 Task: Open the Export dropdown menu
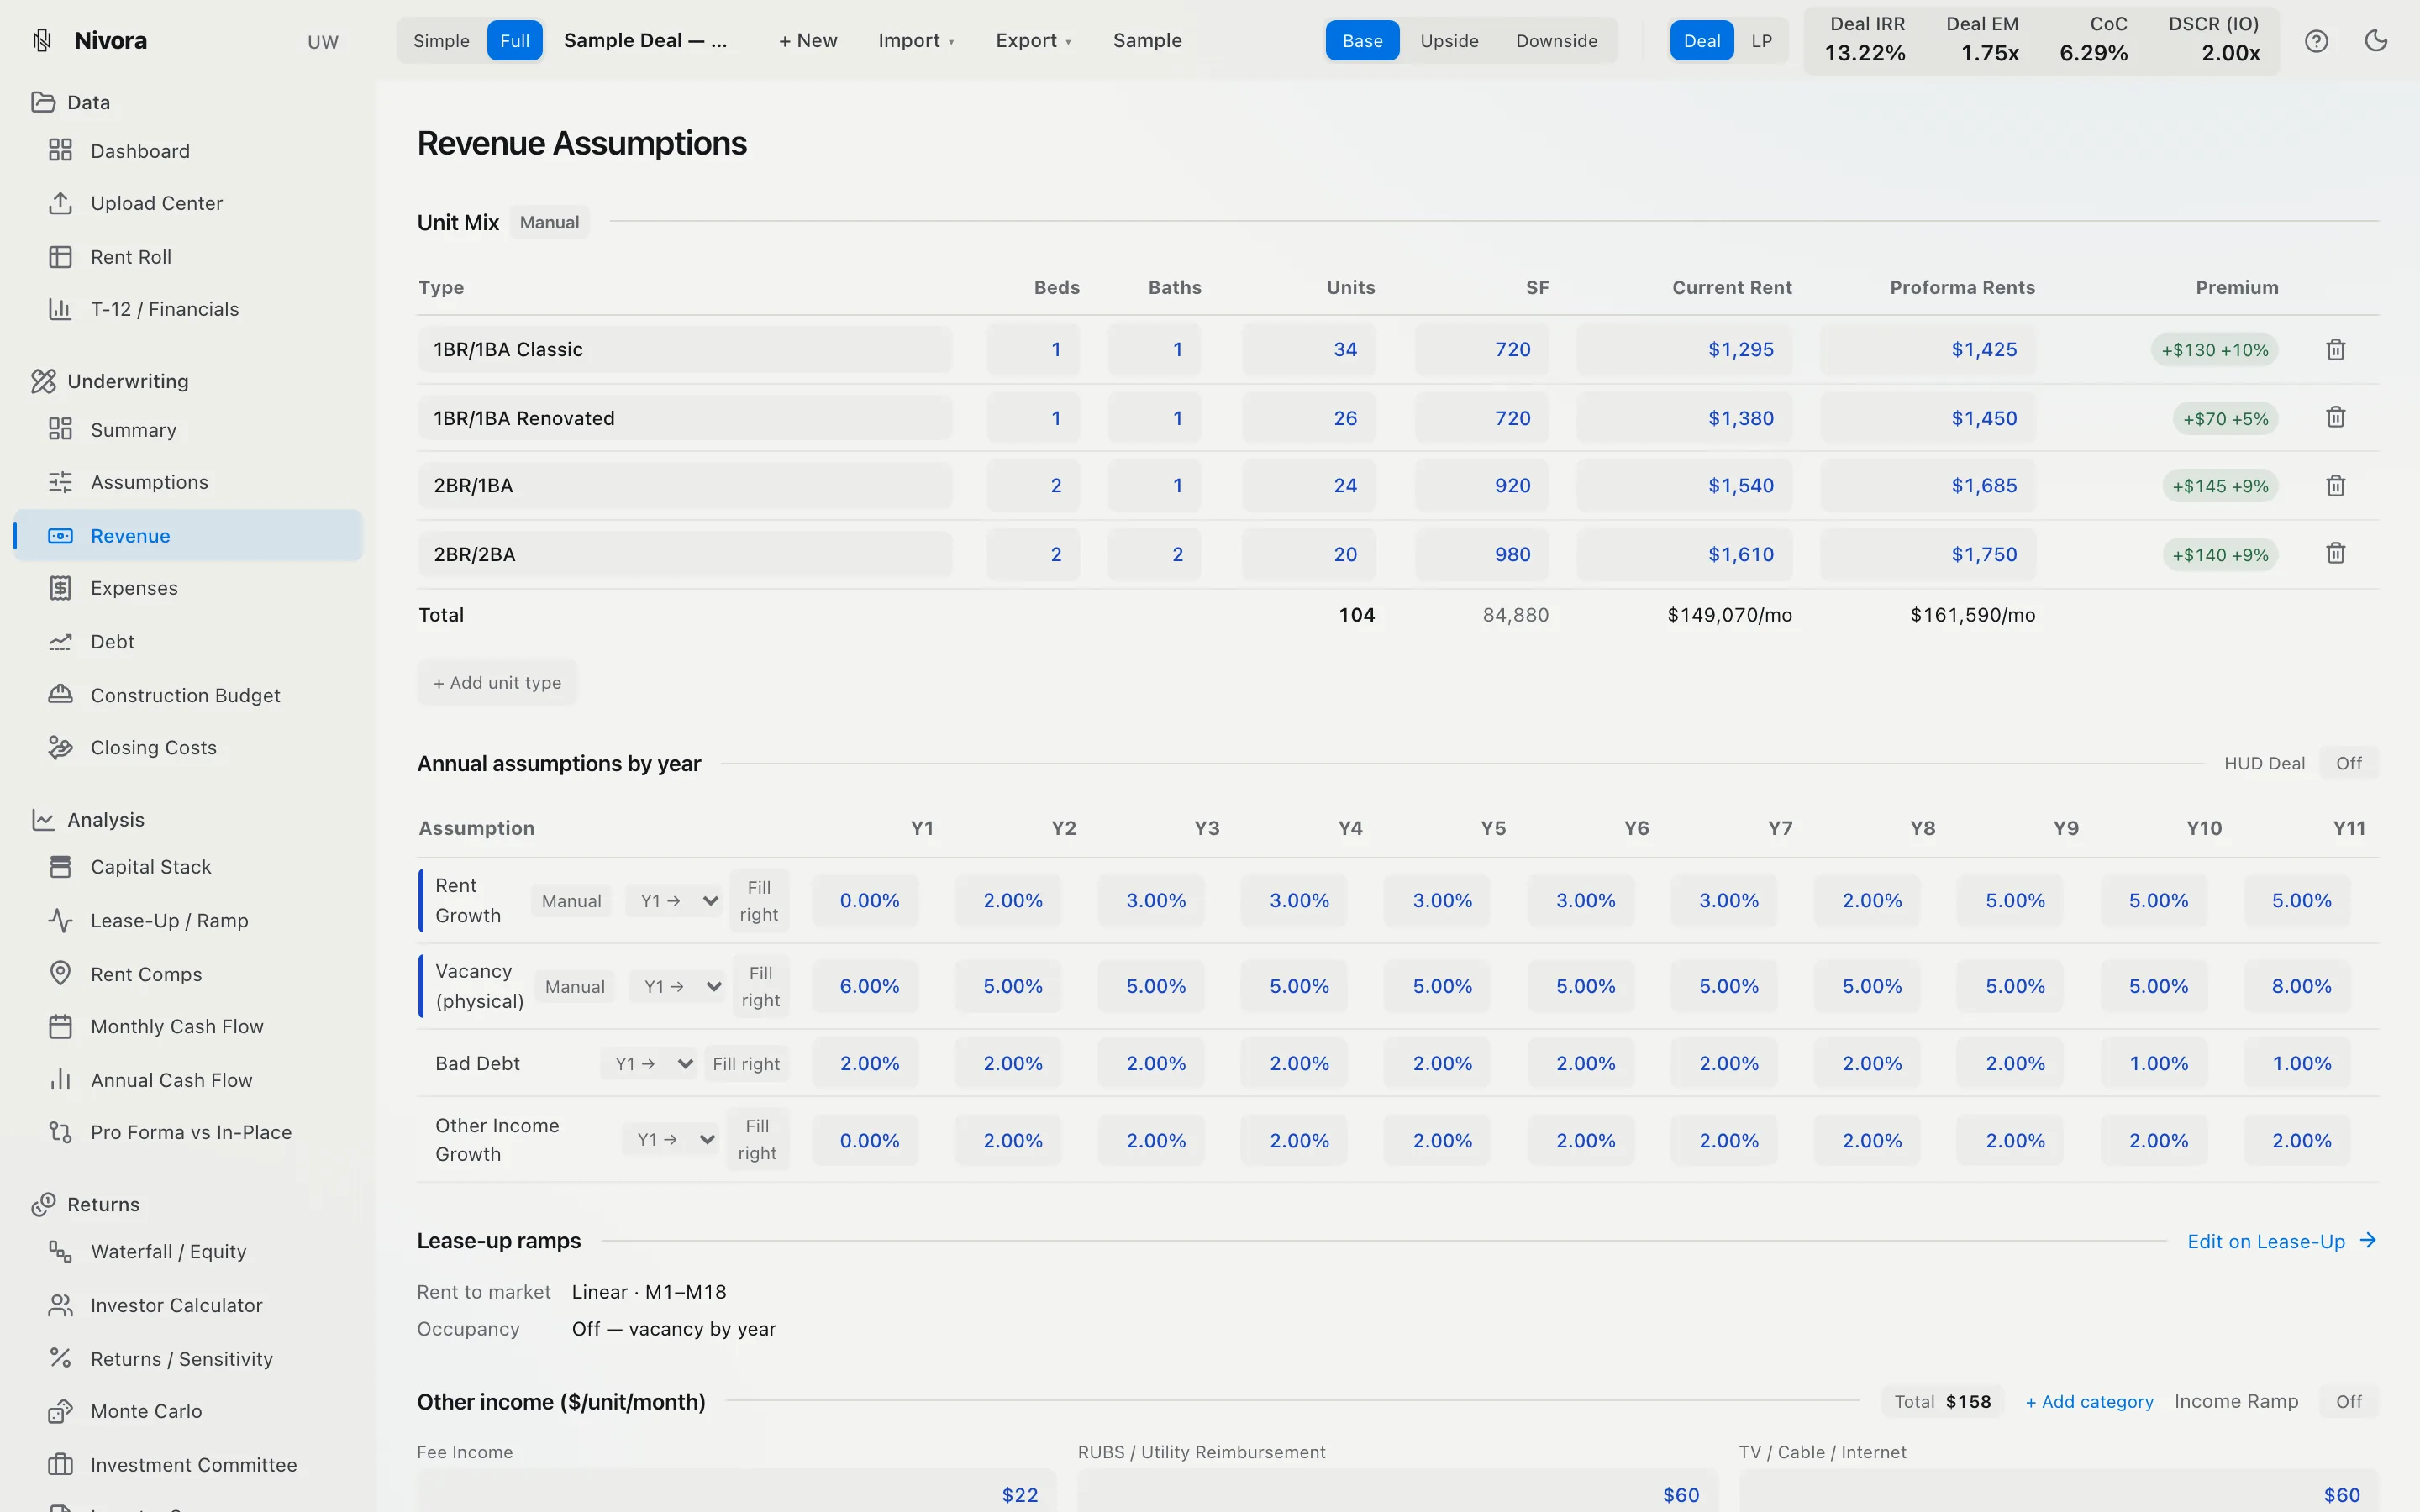[1033, 41]
